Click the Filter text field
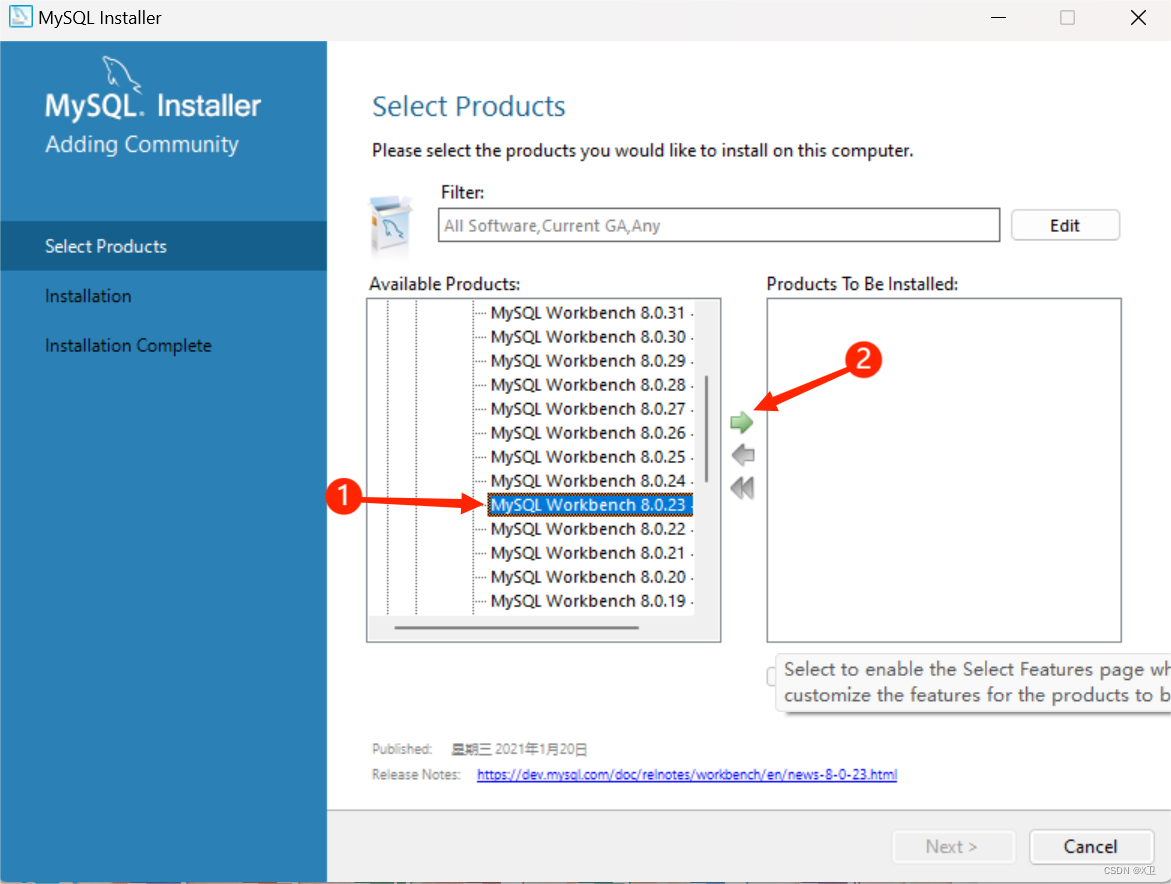 (x=718, y=225)
